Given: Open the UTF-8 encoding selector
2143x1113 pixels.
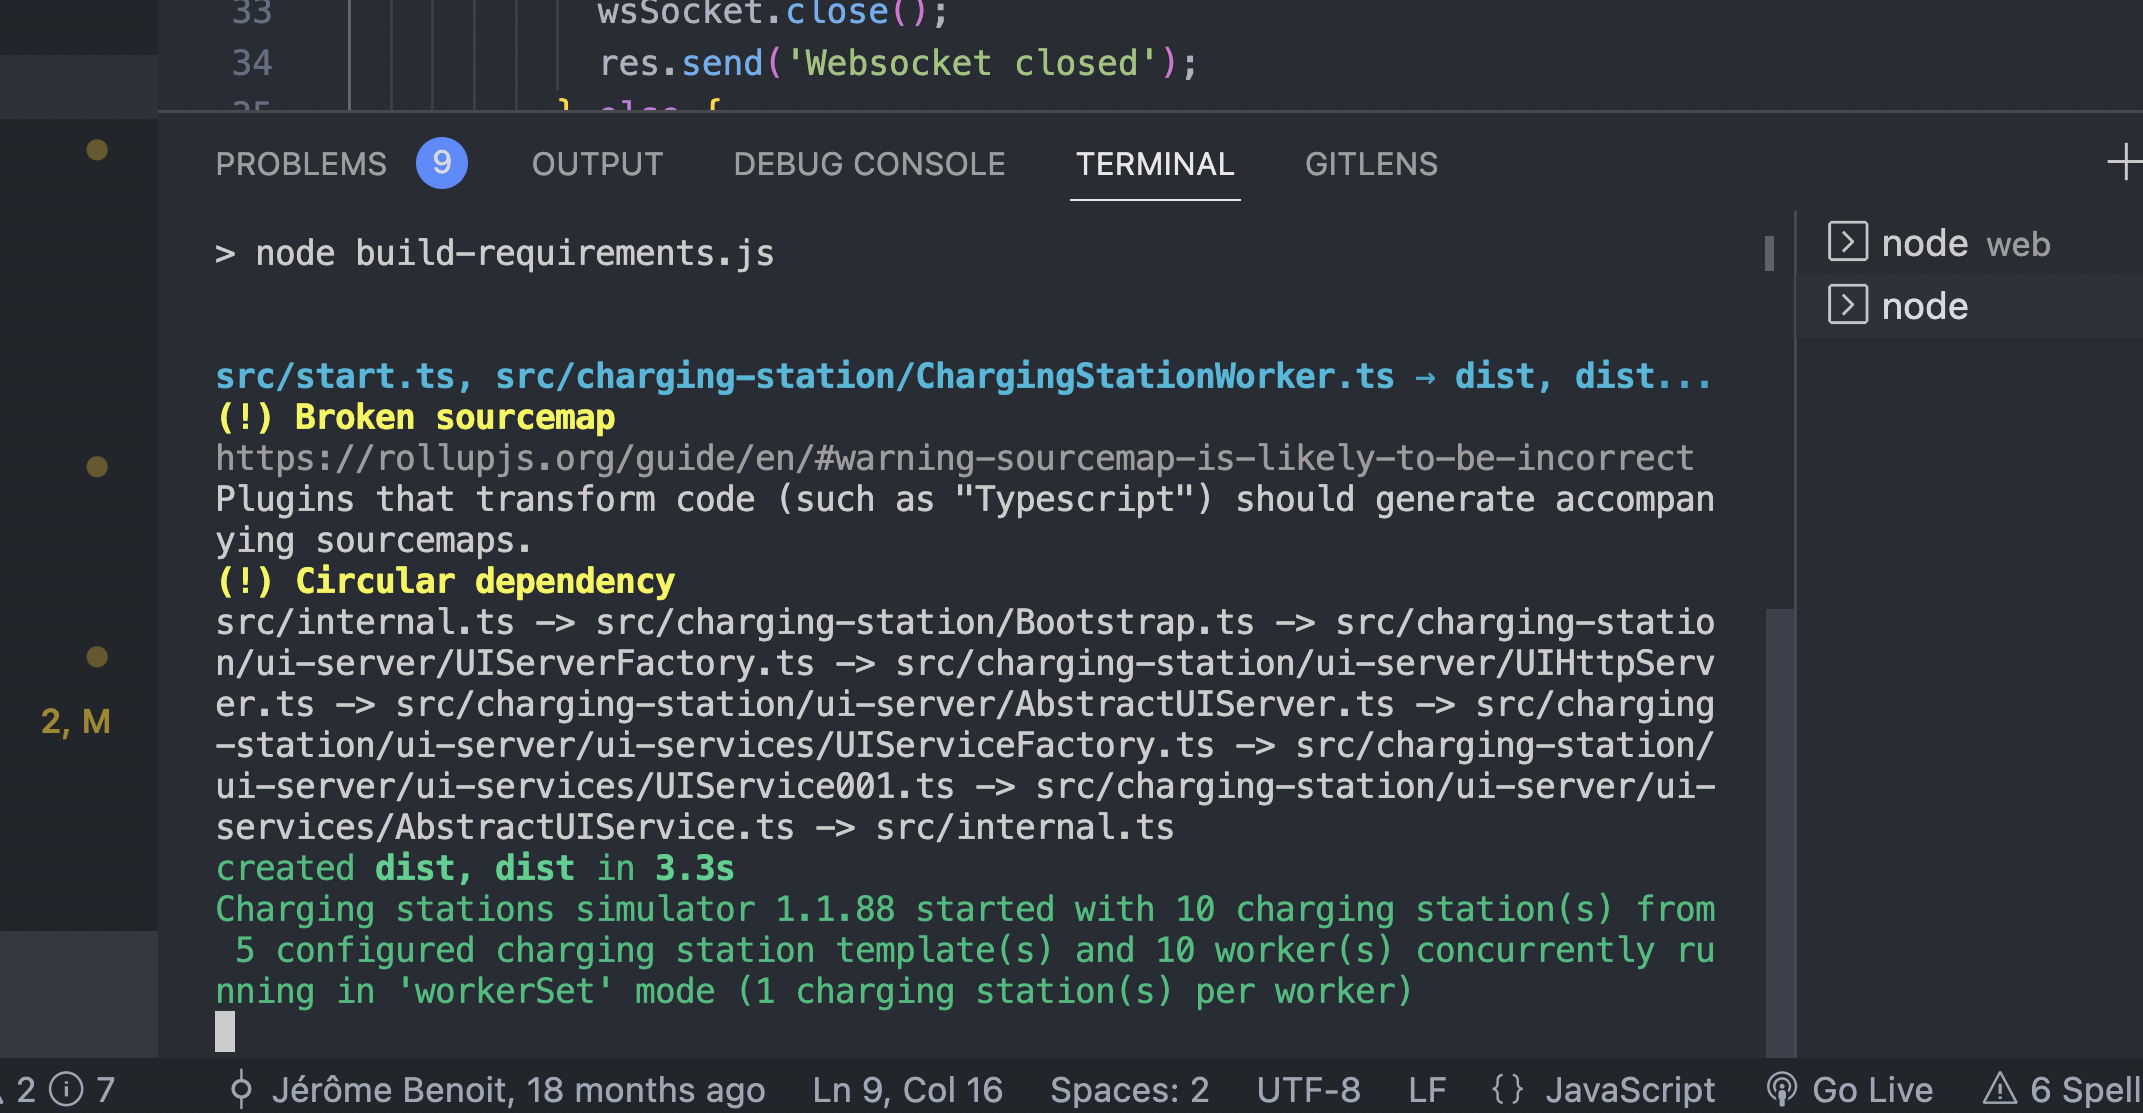Looking at the screenshot, I should coord(1308,1090).
